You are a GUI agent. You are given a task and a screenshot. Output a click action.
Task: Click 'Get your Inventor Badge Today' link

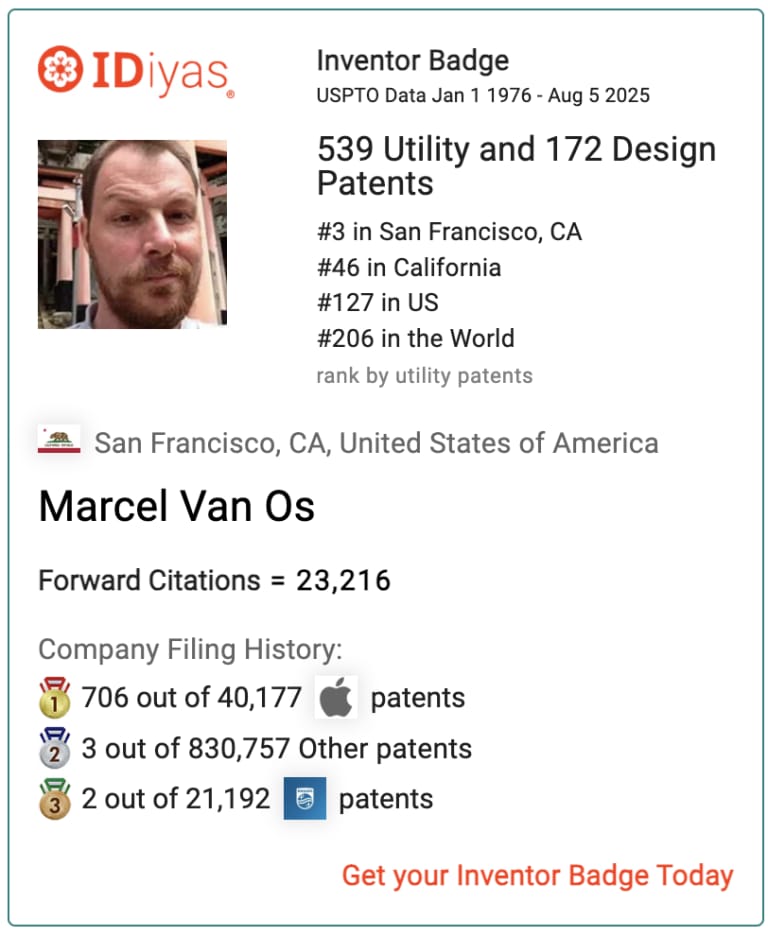click(x=537, y=876)
